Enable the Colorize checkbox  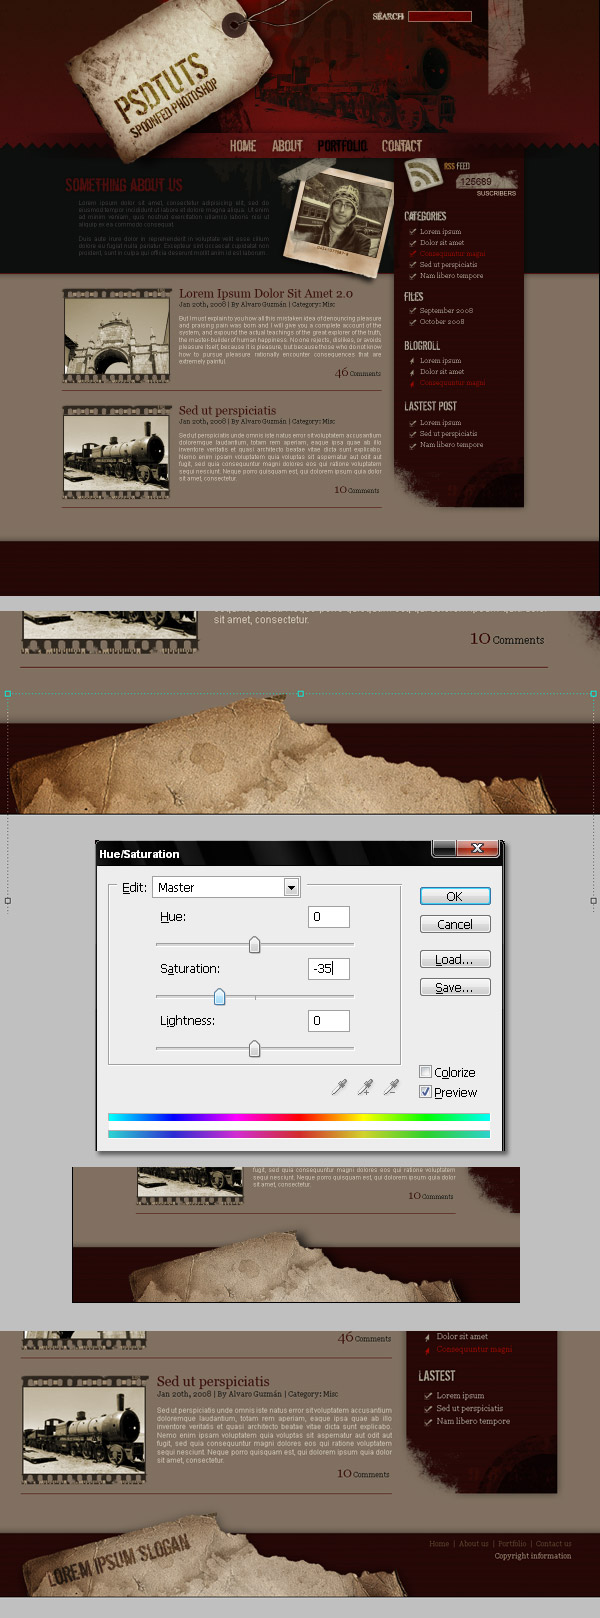425,1072
